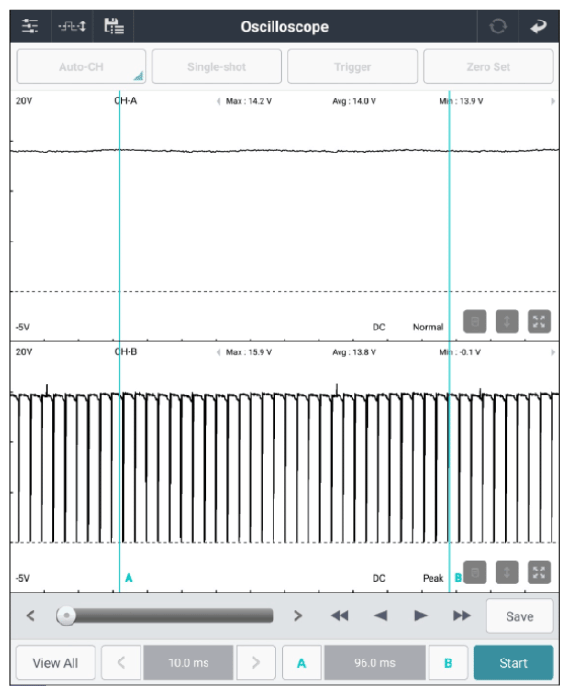Click CH-B Min -0.1 V reading

[460, 352]
